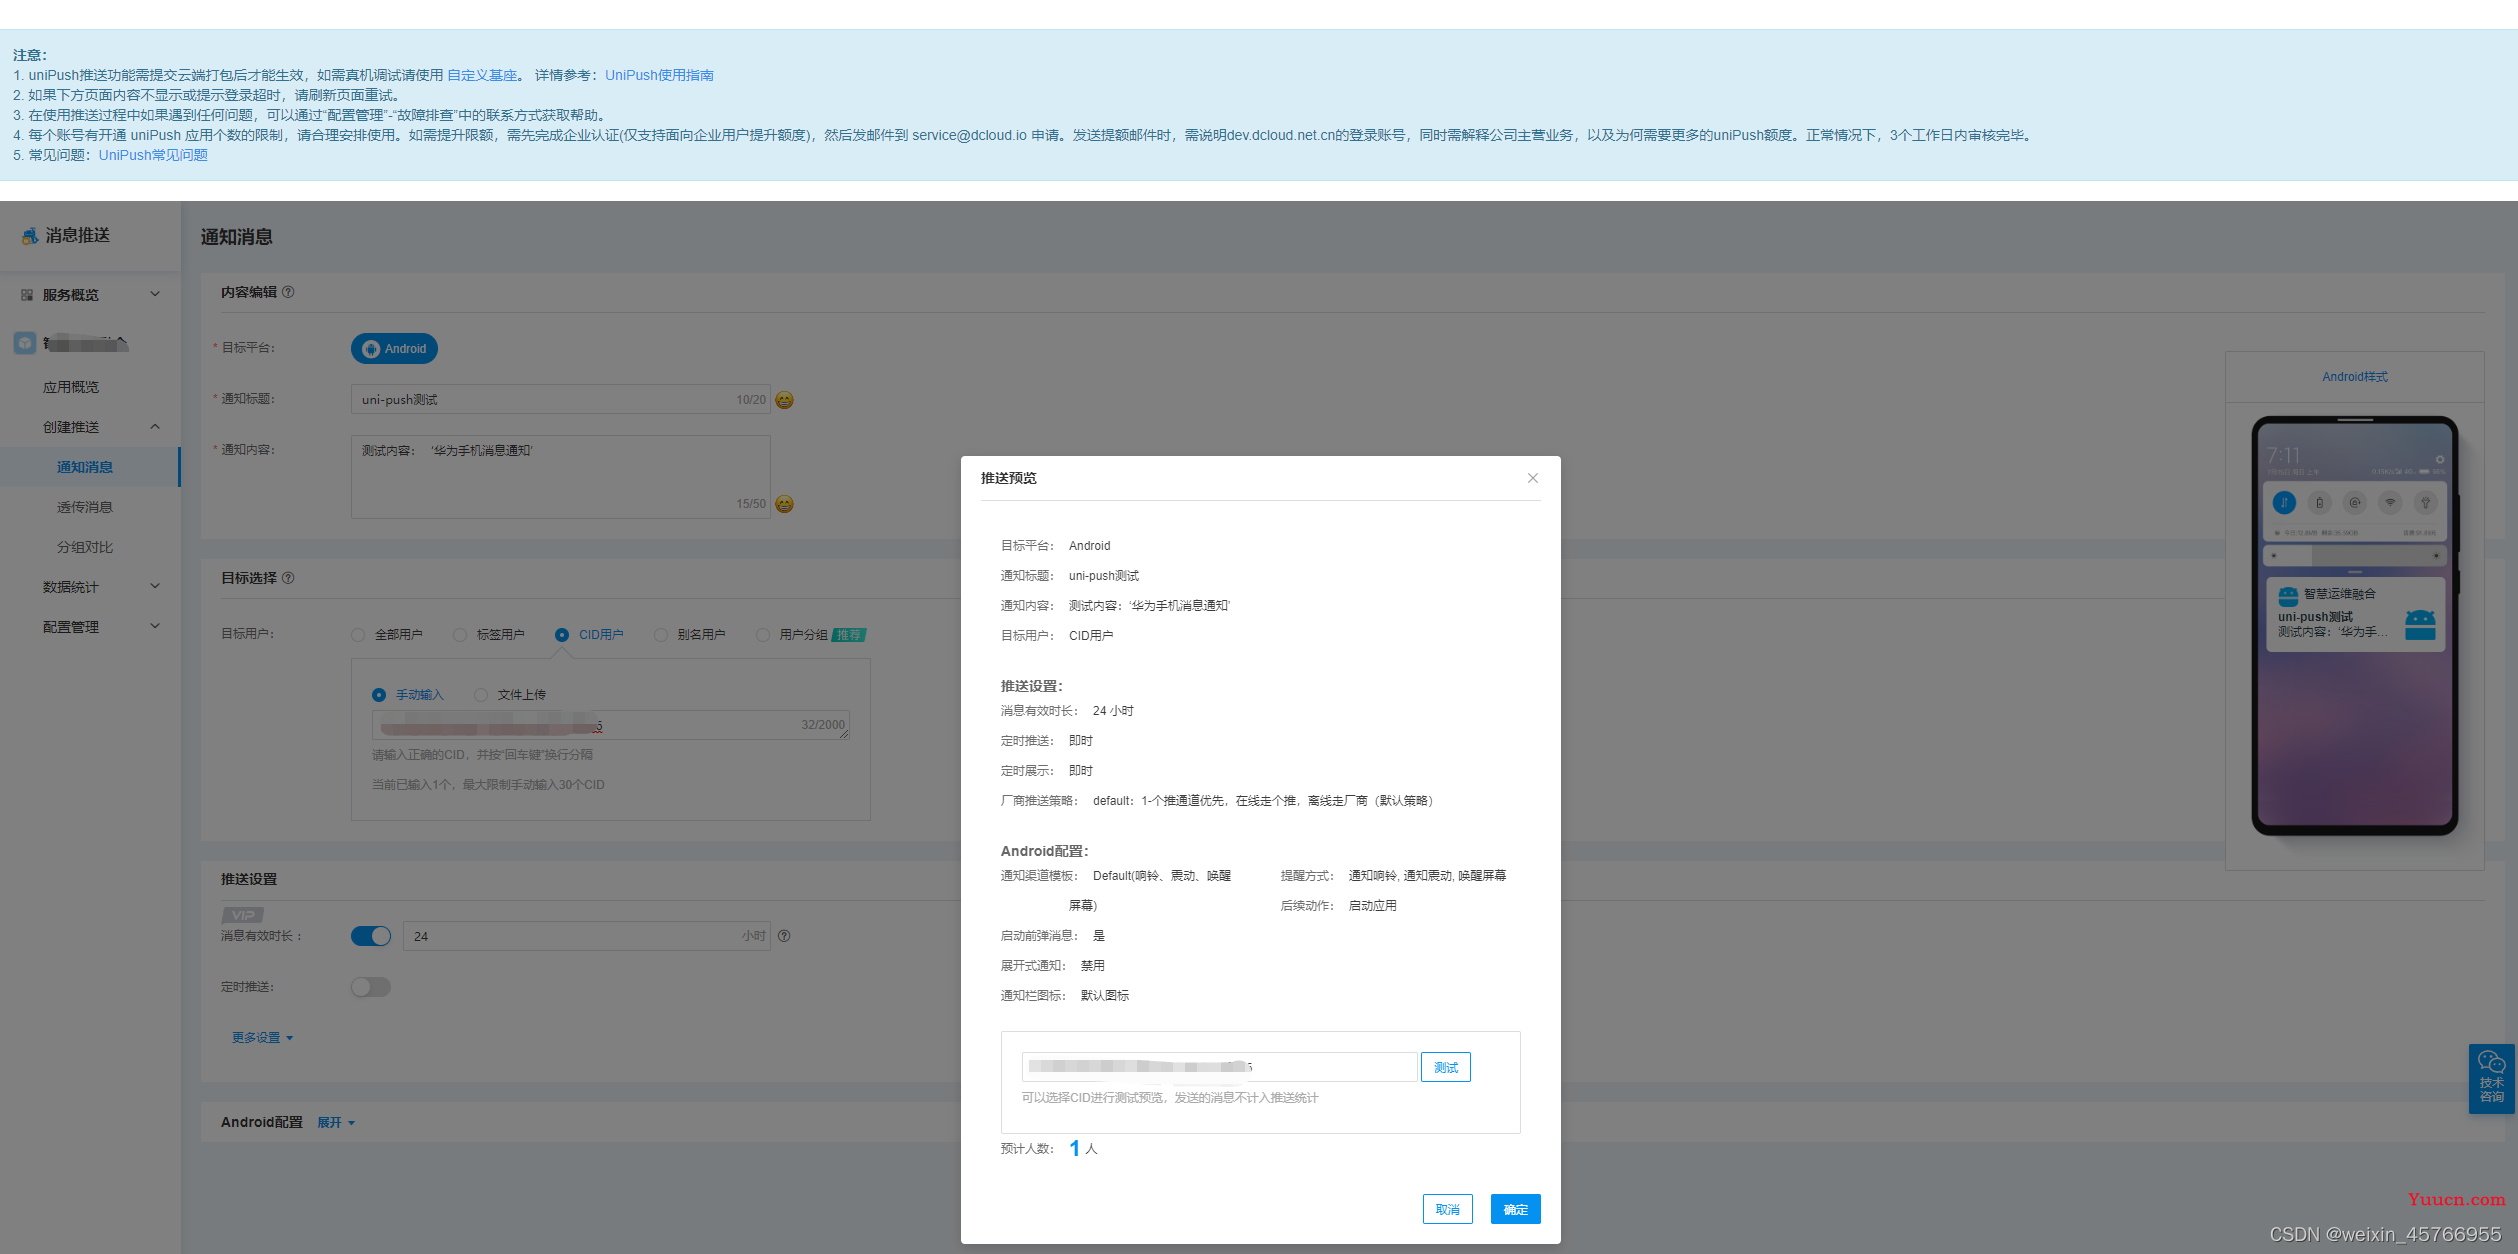Screen dimensions: 2518x1254
Task: Expand Android配置 with 展开 link
Action: click(x=336, y=1123)
